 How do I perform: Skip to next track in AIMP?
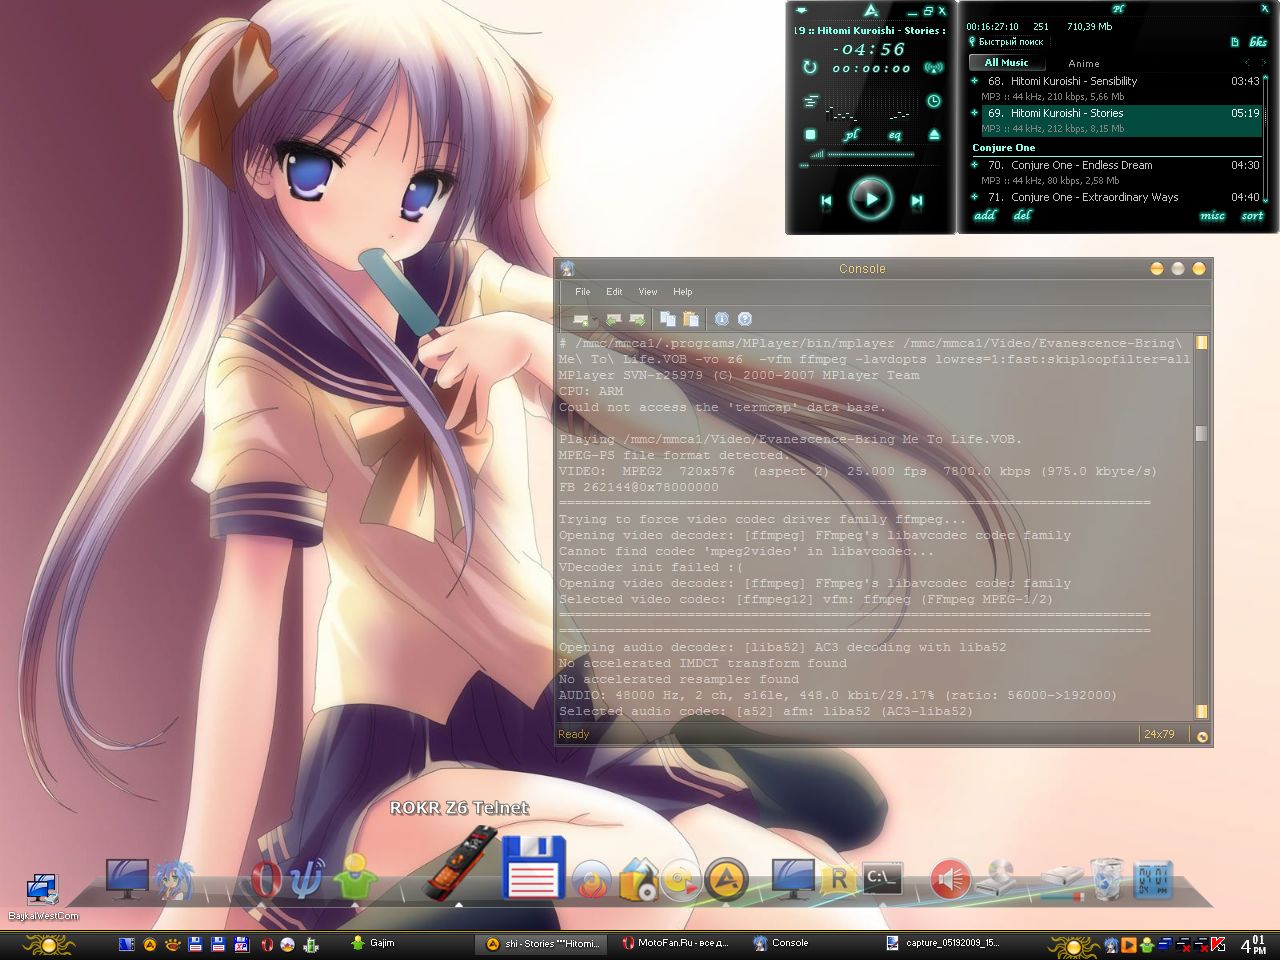pos(916,201)
